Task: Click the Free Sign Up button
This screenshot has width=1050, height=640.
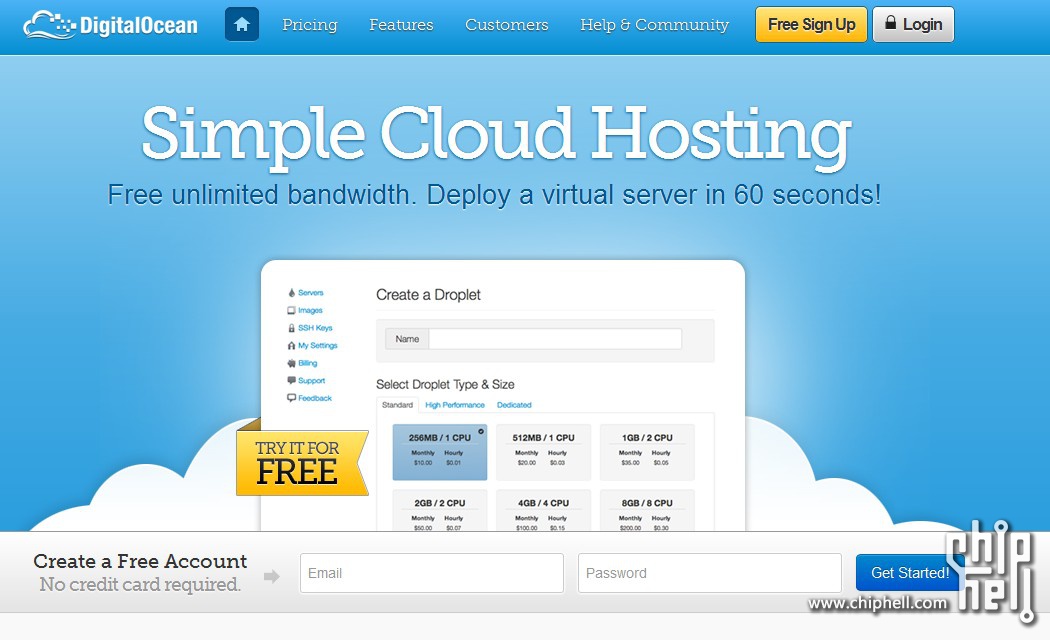Action: tap(811, 25)
